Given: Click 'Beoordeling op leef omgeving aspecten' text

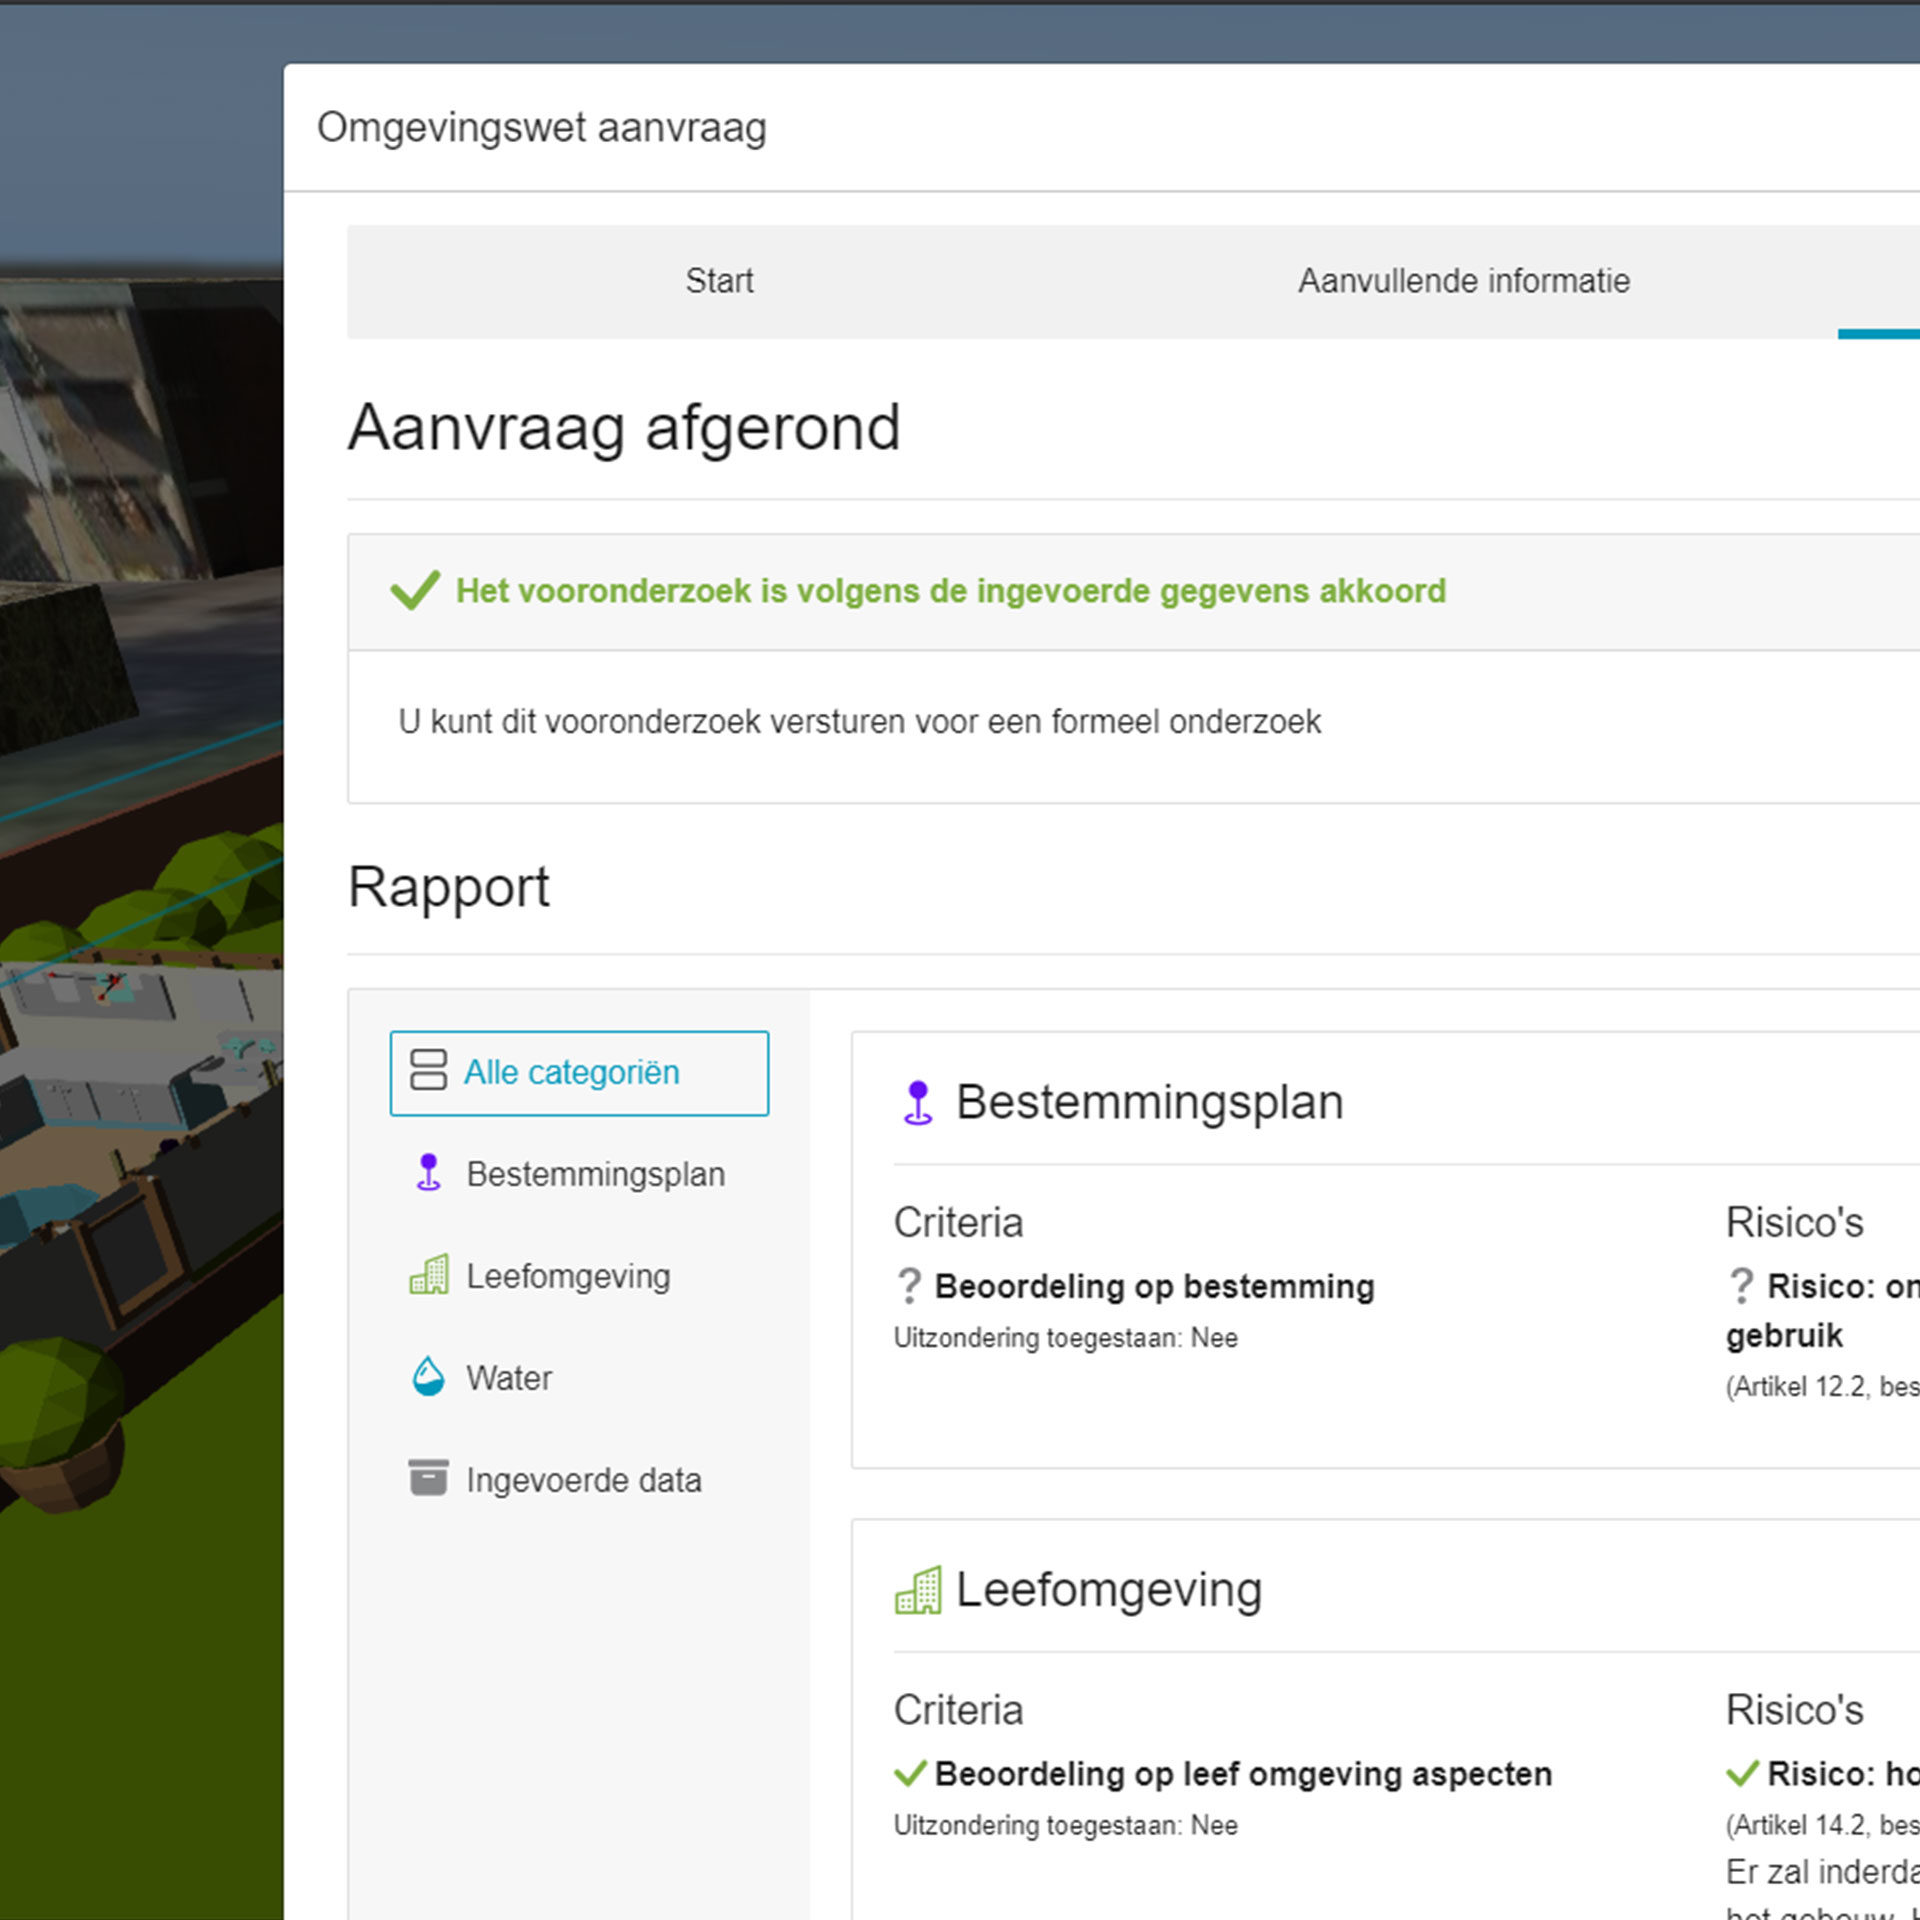Looking at the screenshot, I should (x=1243, y=1774).
